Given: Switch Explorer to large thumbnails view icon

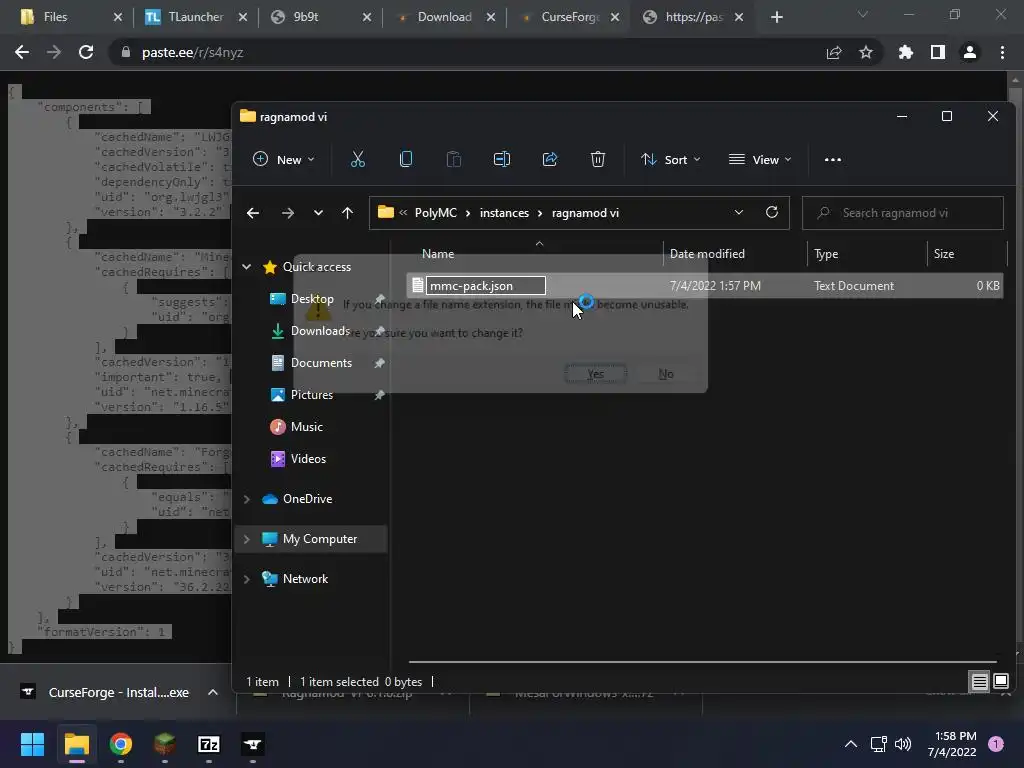Looking at the screenshot, I should pyautogui.click(x=1001, y=682).
